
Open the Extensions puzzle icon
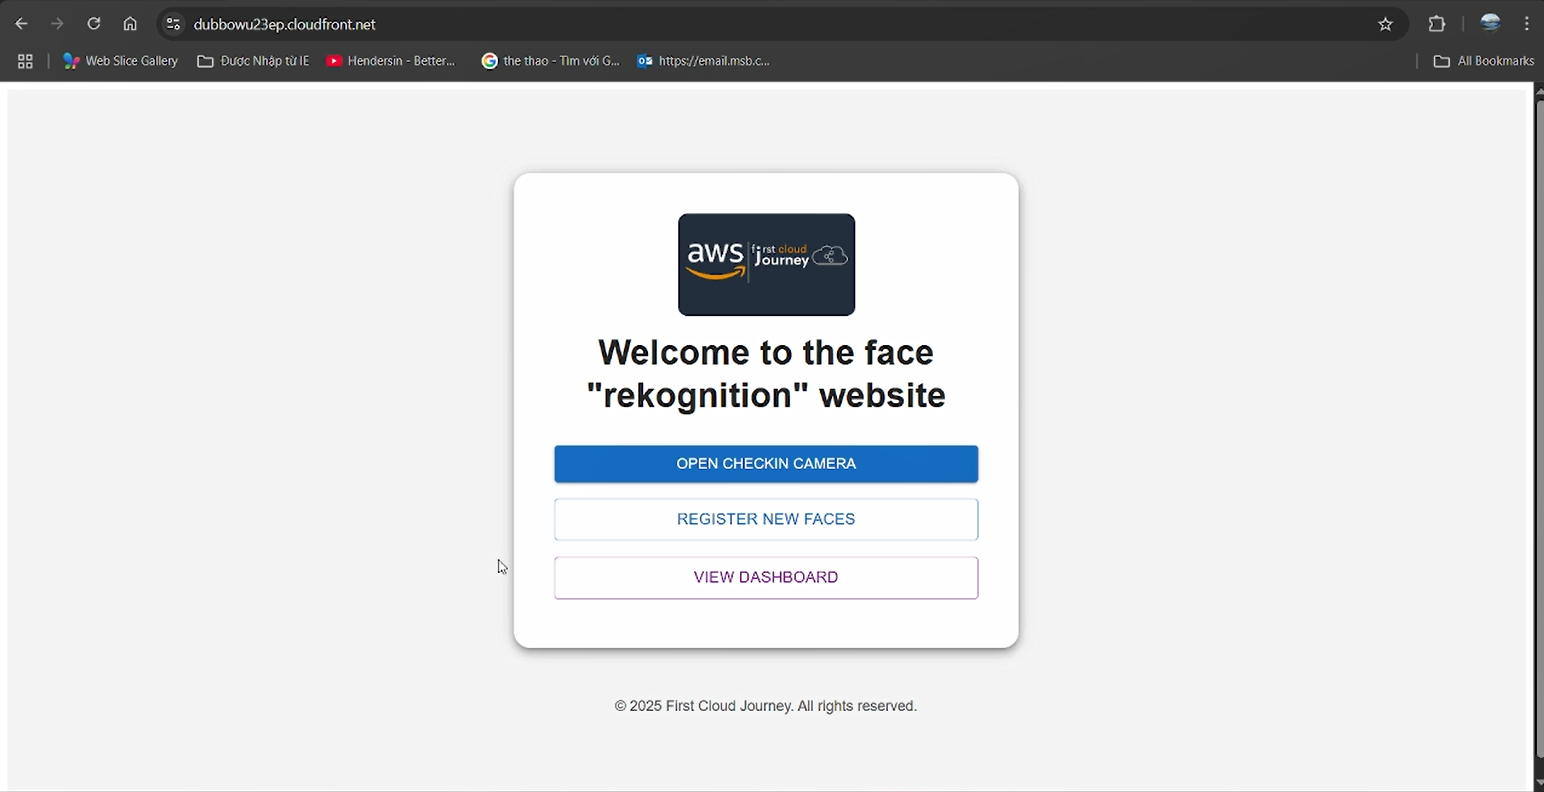tap(1437, 24)
